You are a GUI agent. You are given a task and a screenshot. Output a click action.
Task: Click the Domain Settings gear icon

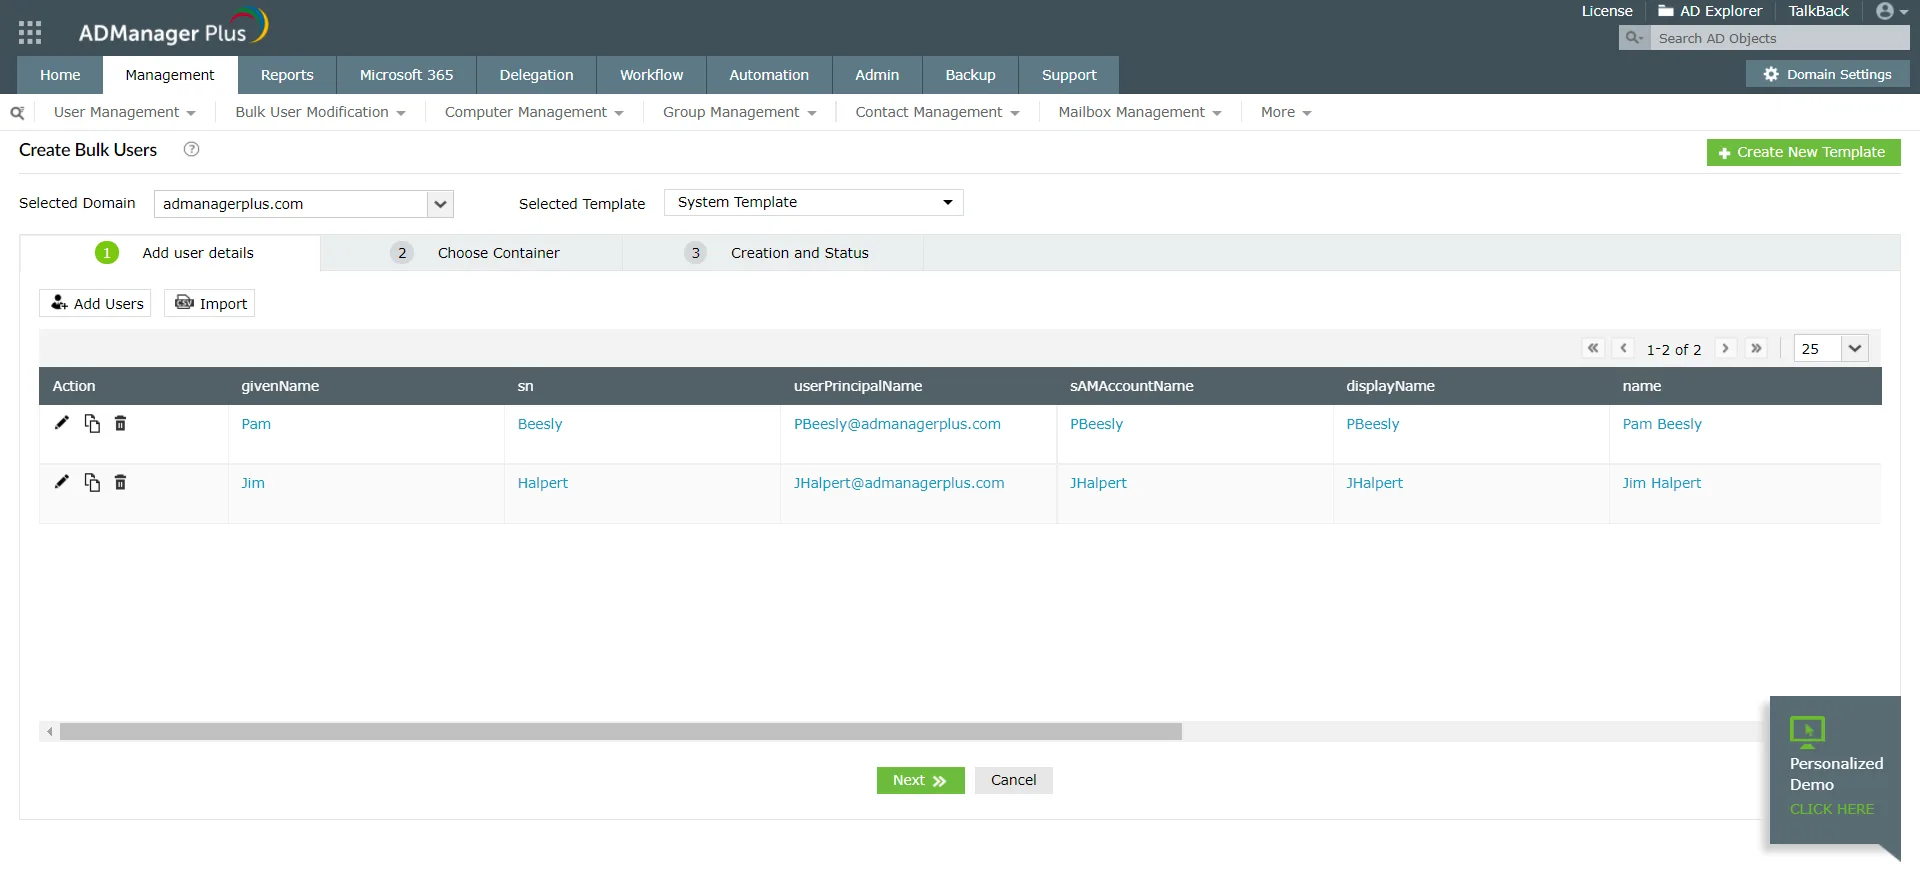click(1771, 74)
